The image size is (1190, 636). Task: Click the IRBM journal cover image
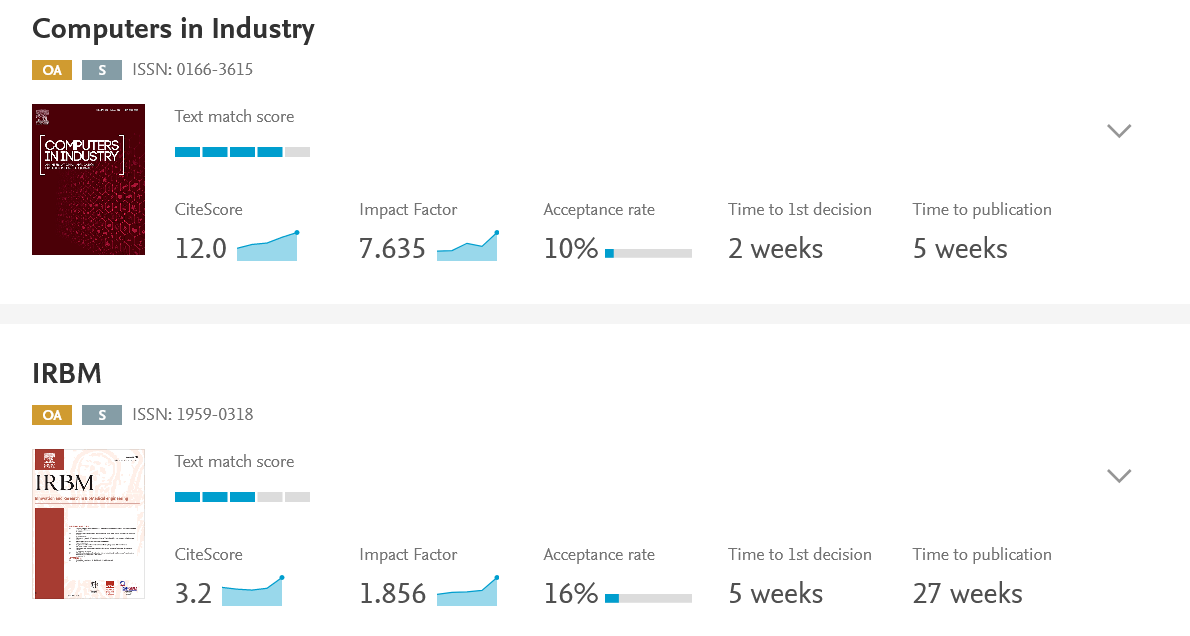(x=88, y=524)
